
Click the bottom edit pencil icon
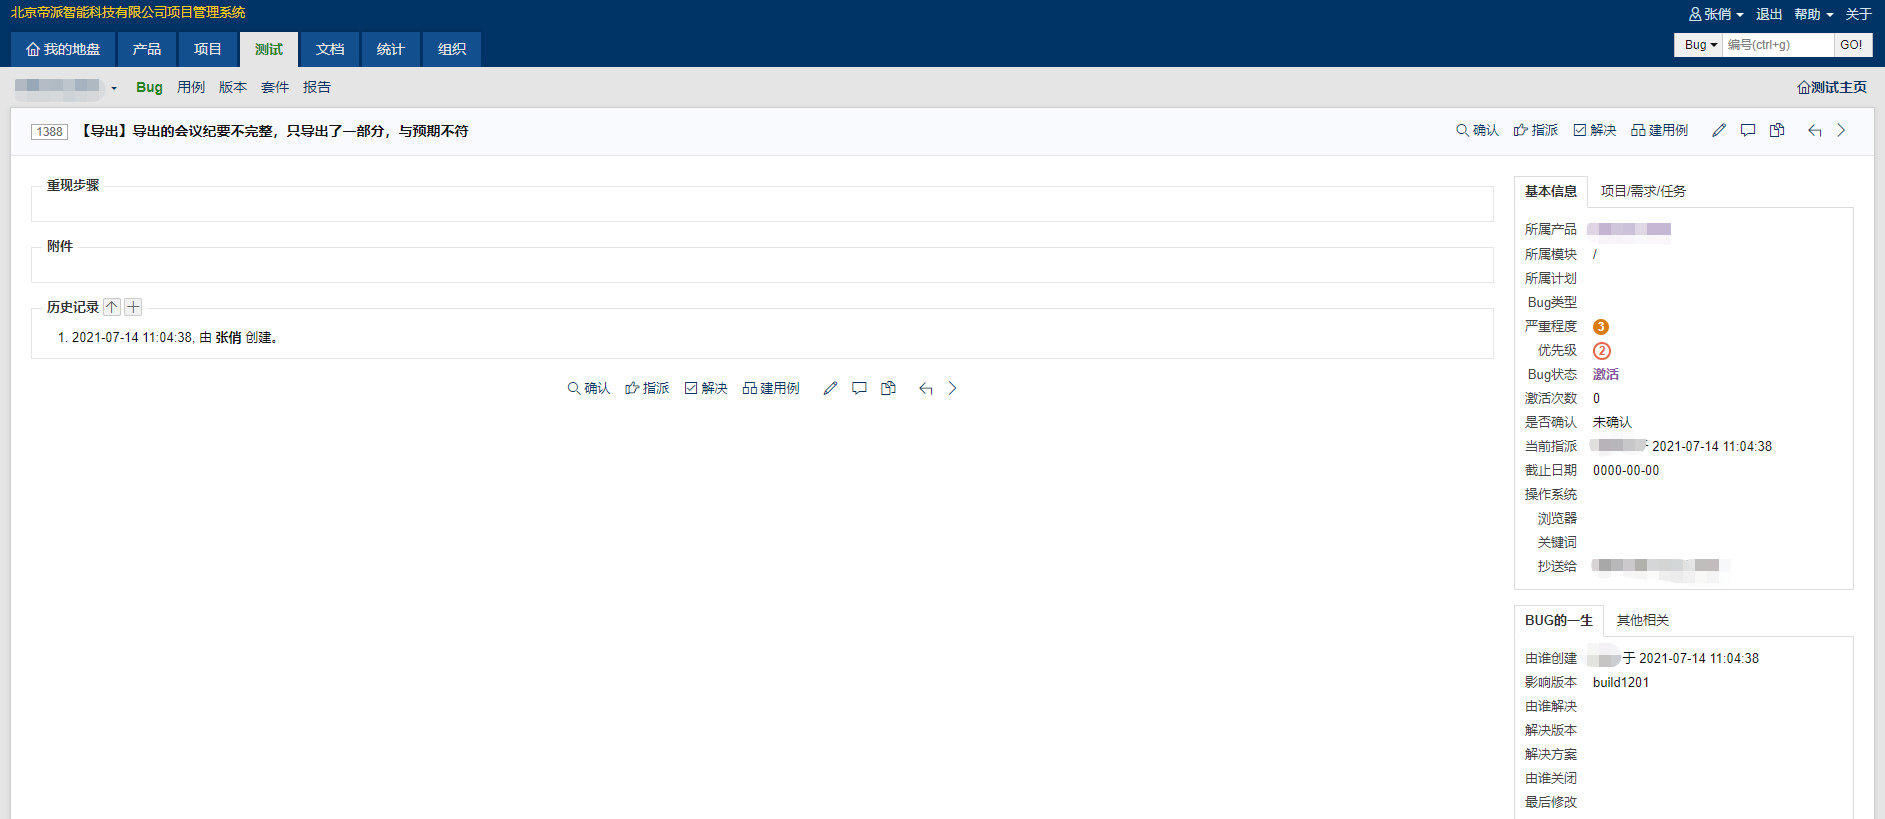pos(830,389)
